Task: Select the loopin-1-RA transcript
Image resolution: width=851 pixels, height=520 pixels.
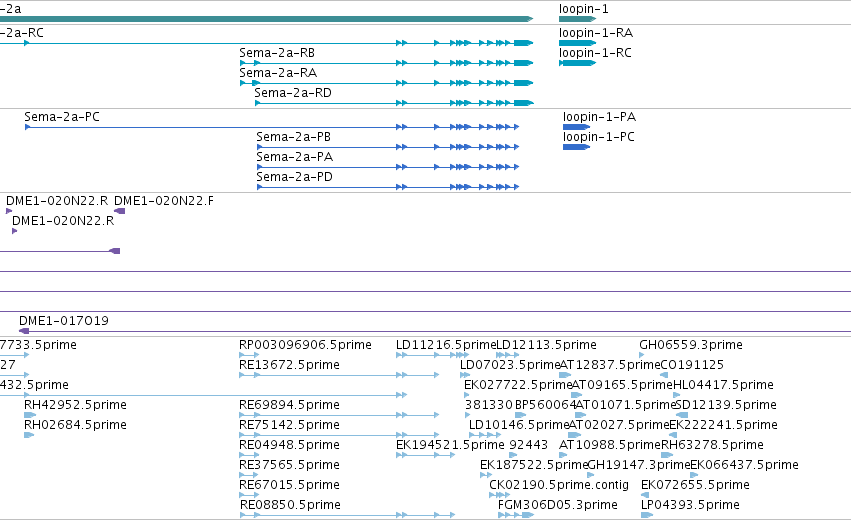Action: (x=577, y=43)
